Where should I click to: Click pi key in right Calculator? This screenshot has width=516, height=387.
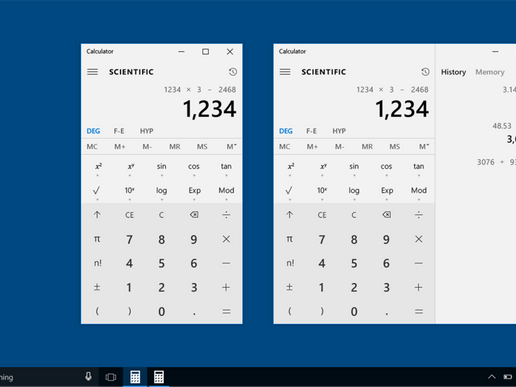[289, 239]
